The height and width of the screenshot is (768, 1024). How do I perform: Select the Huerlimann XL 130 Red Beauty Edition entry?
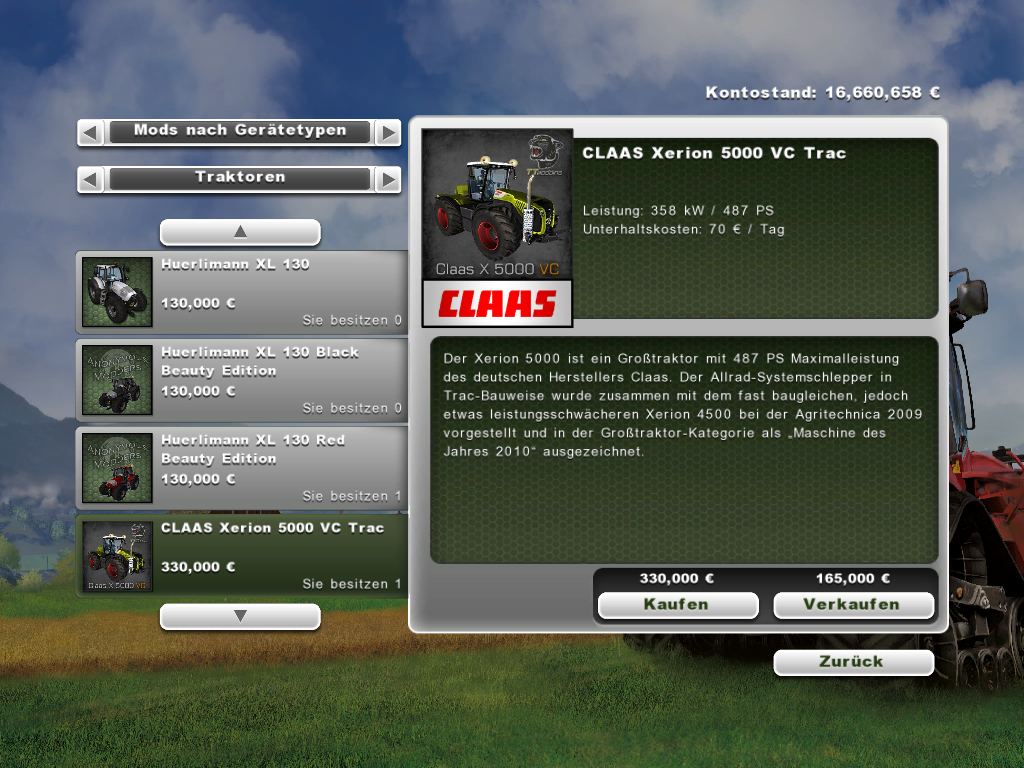tap(242, 468)
